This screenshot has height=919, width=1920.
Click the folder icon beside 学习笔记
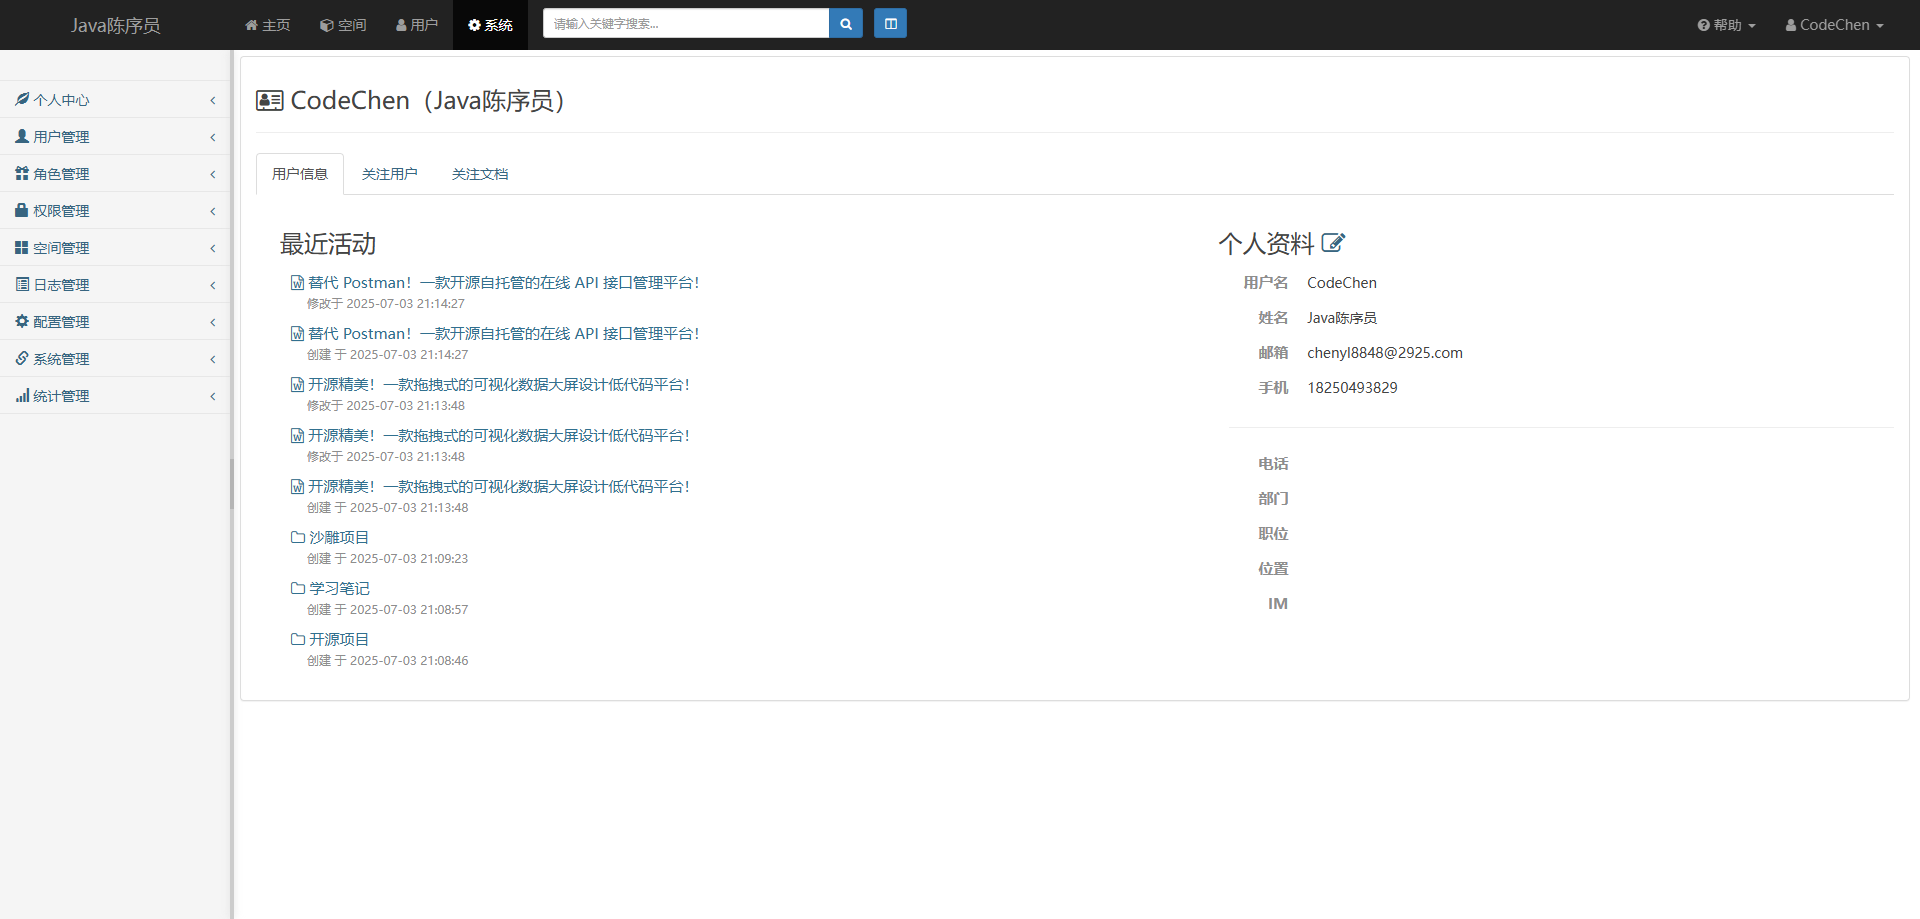click(298, 588)
